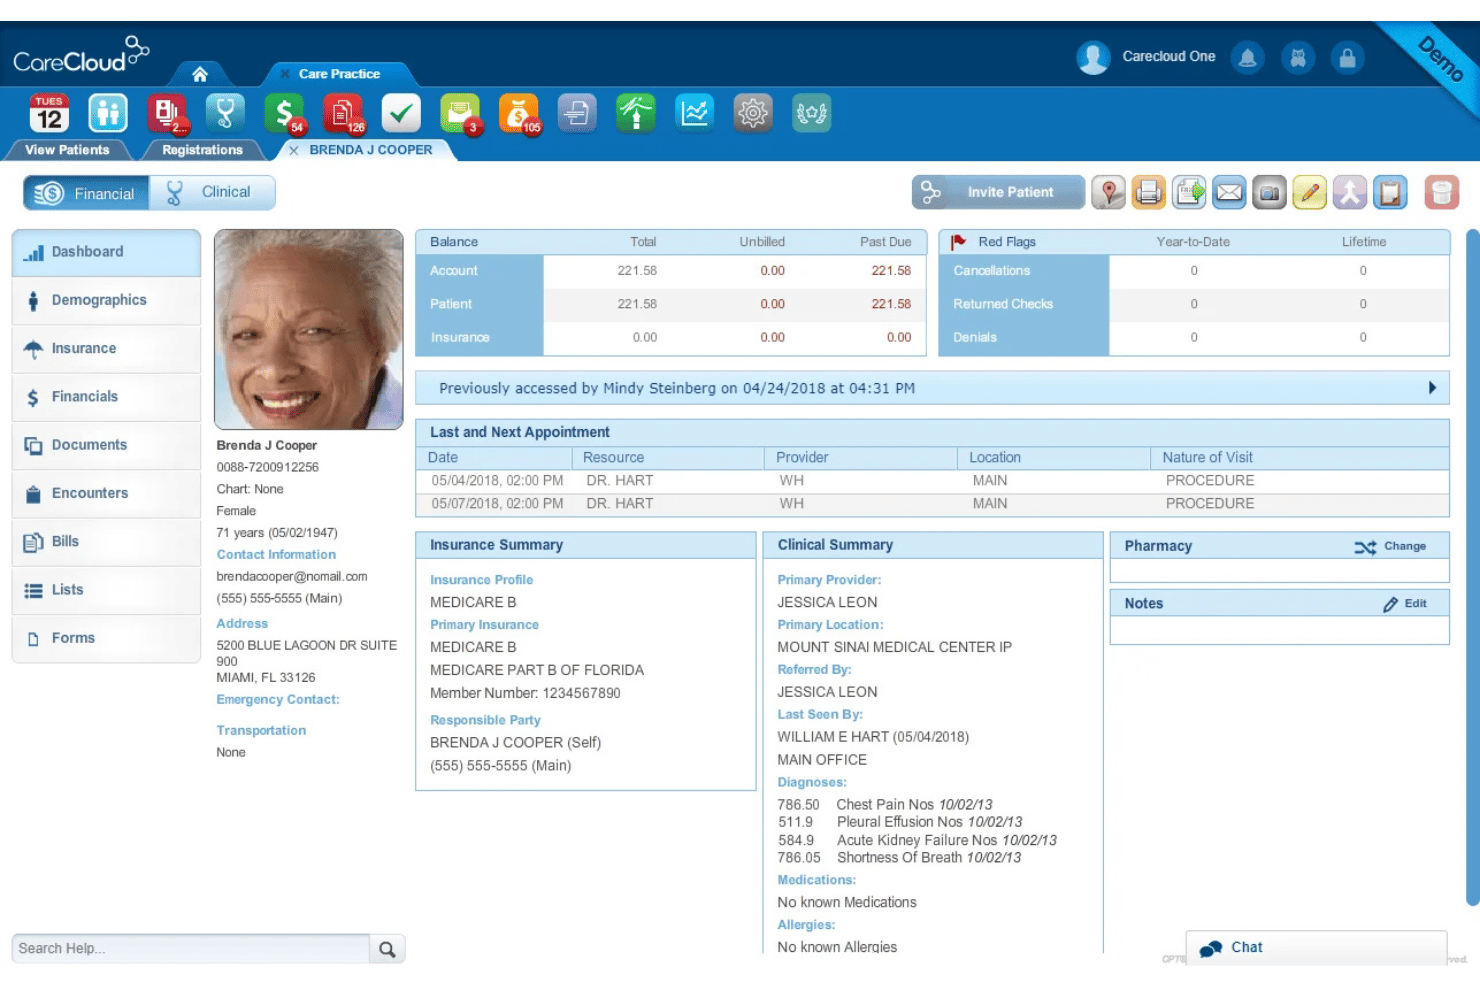Open Lists in the sidebar
The height and width of the screenshot is (987, 1480).
pos(106,590)
